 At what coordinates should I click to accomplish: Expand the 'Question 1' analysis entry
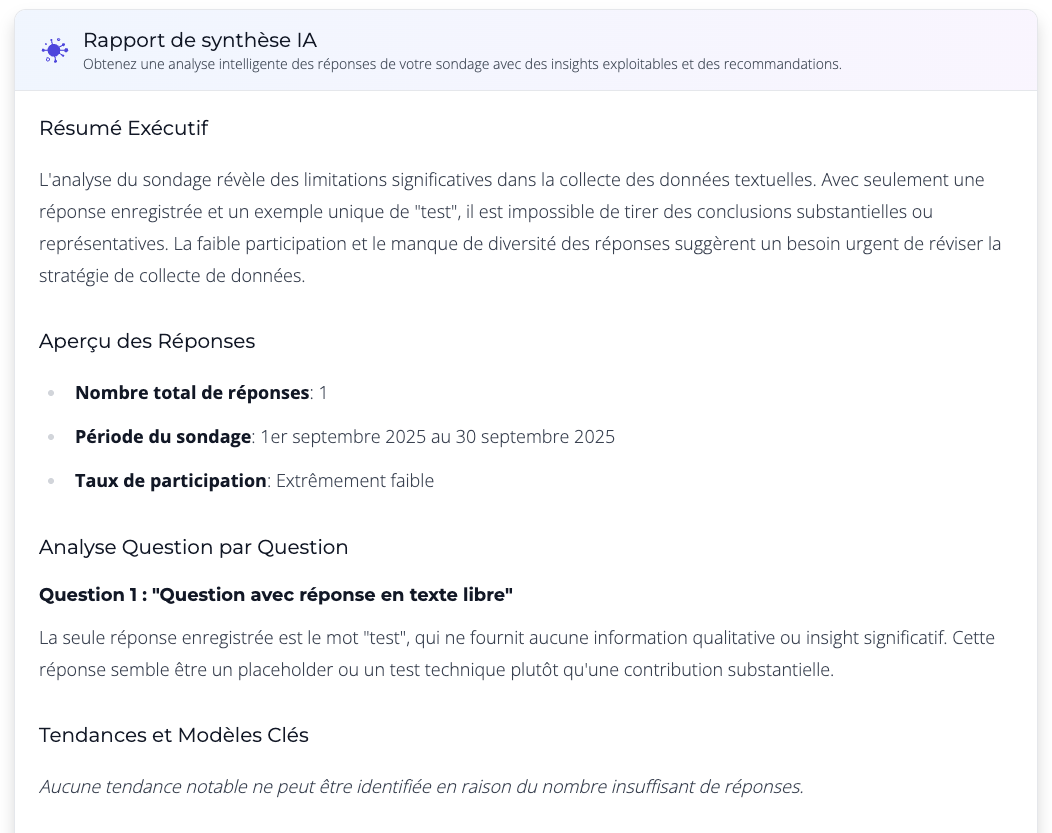(x=275, y=594)
